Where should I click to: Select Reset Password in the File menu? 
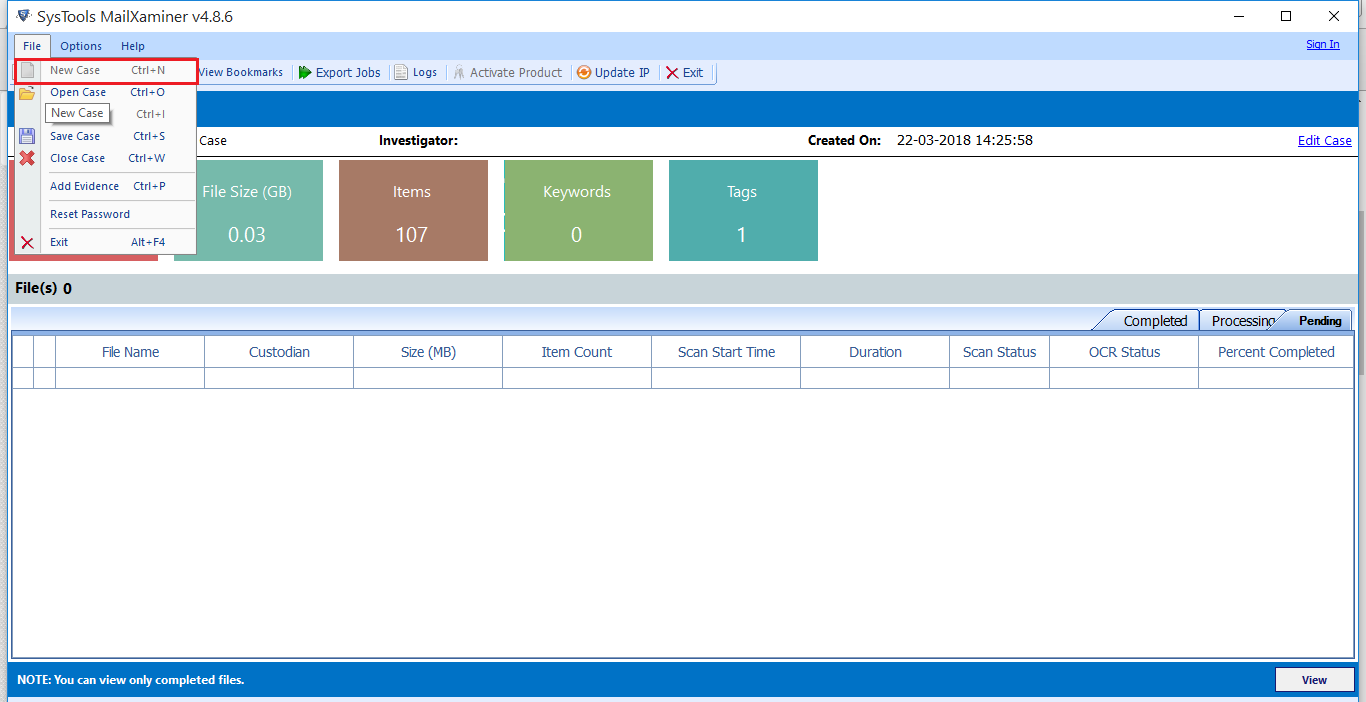pos(106,214)
